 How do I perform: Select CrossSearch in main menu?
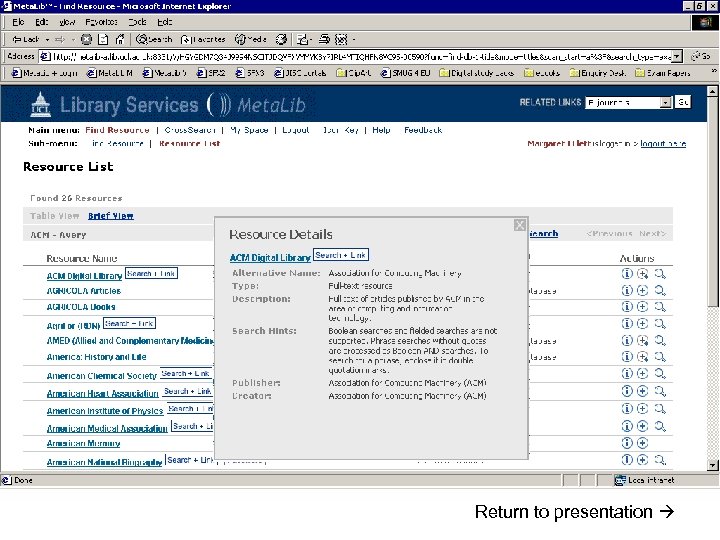[190, 130]
